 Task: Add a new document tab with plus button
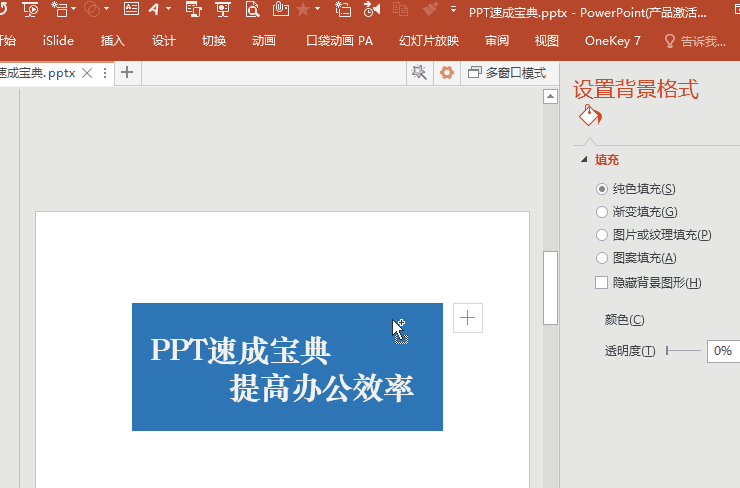tap(127, 73)
